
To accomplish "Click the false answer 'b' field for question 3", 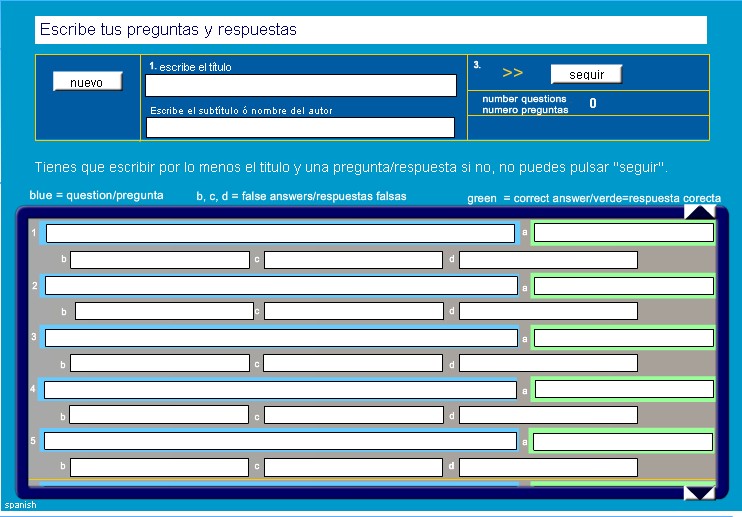I will pyautogui.click(x=160, y=363).
